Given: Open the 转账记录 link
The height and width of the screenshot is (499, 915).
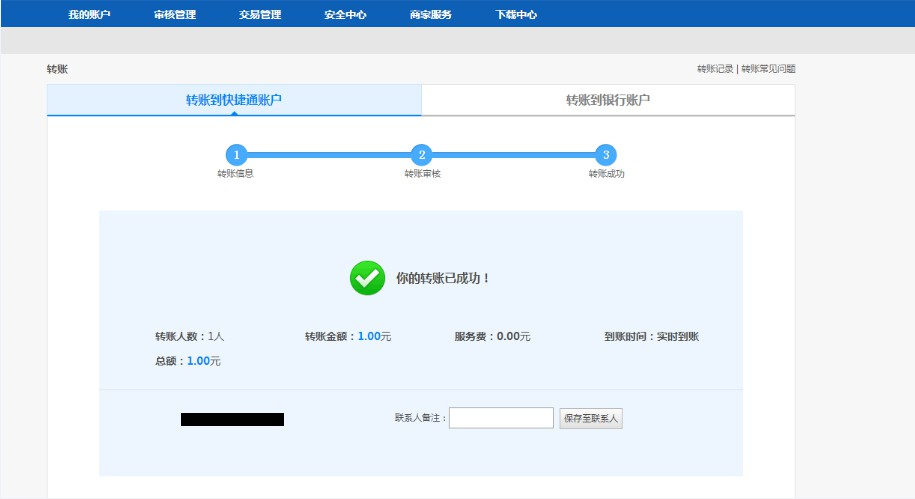Looking at the screenshot, I should point(715,69).
